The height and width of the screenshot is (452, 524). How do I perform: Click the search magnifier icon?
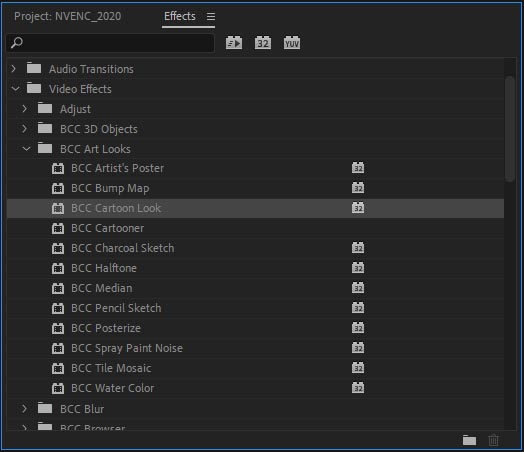coord(17,43)
